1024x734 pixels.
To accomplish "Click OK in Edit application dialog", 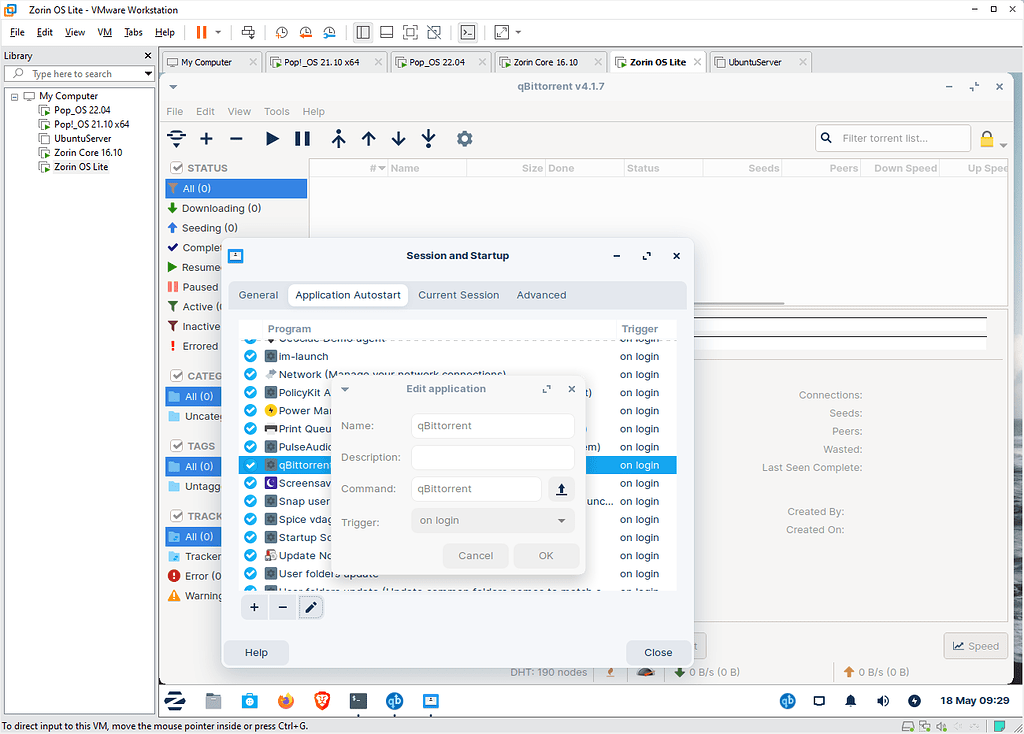I will click(546, 556).
